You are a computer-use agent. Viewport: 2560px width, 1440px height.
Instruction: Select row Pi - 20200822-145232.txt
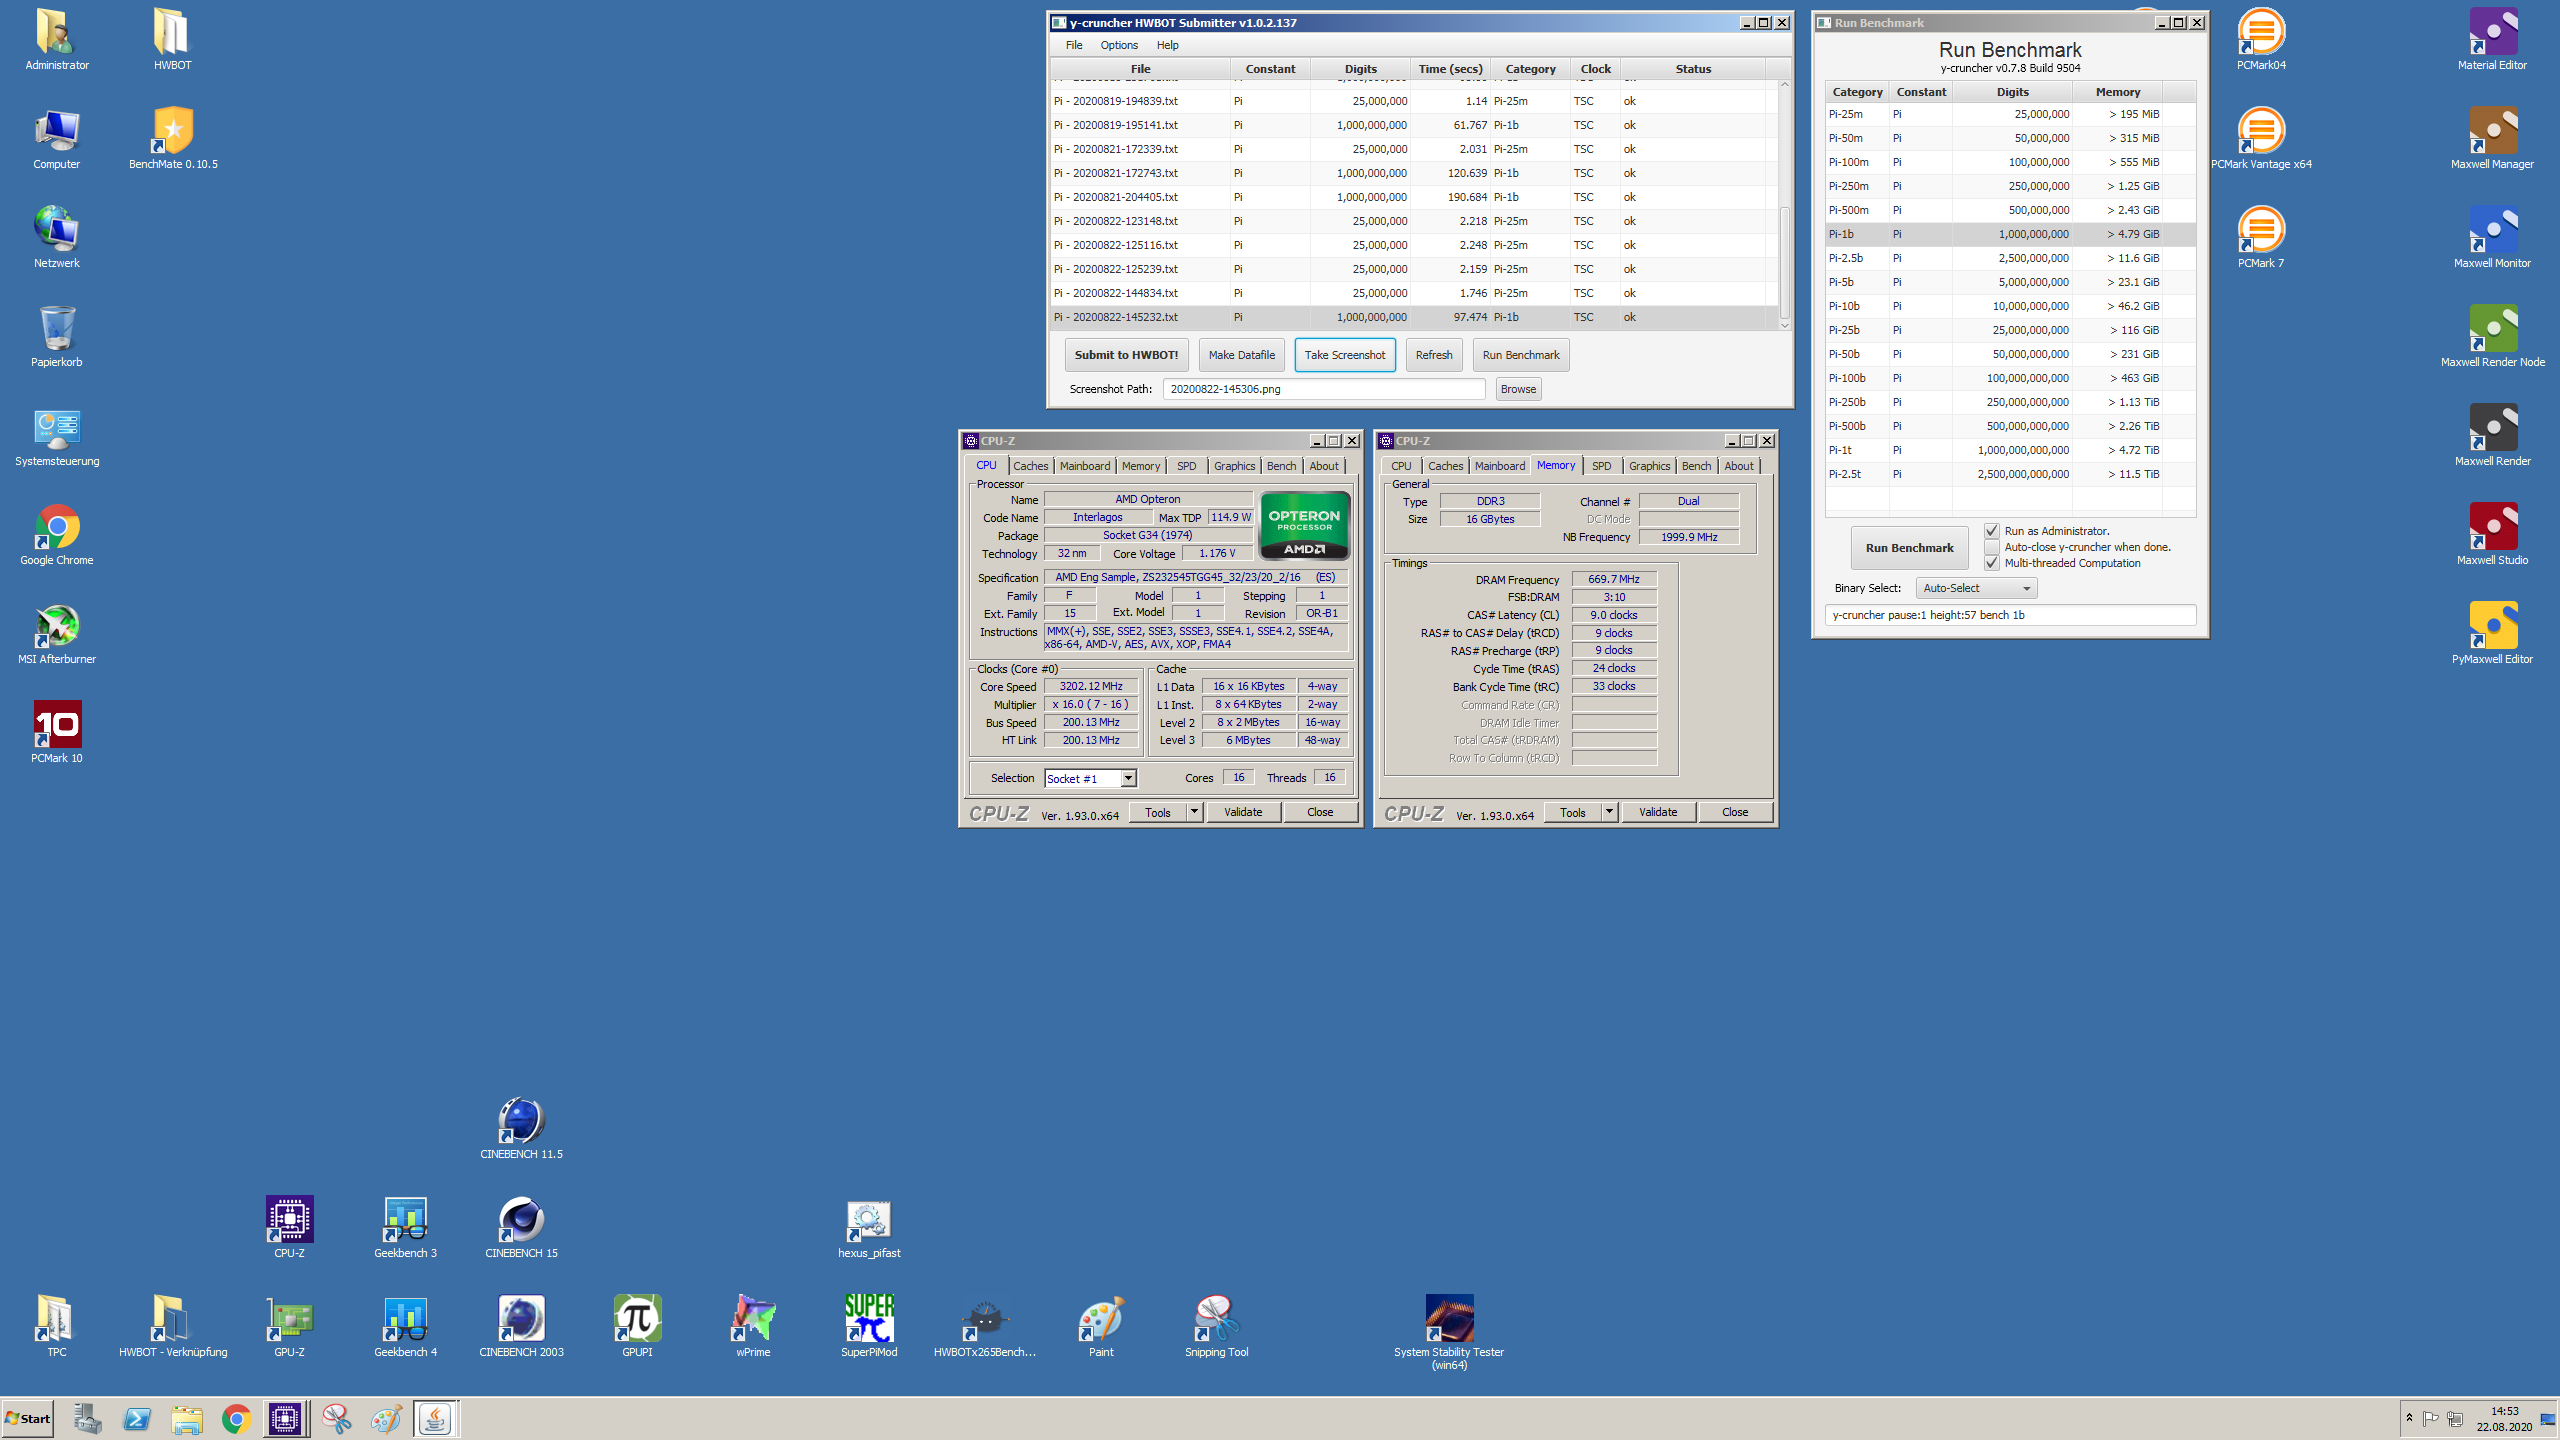point(1414,317)
